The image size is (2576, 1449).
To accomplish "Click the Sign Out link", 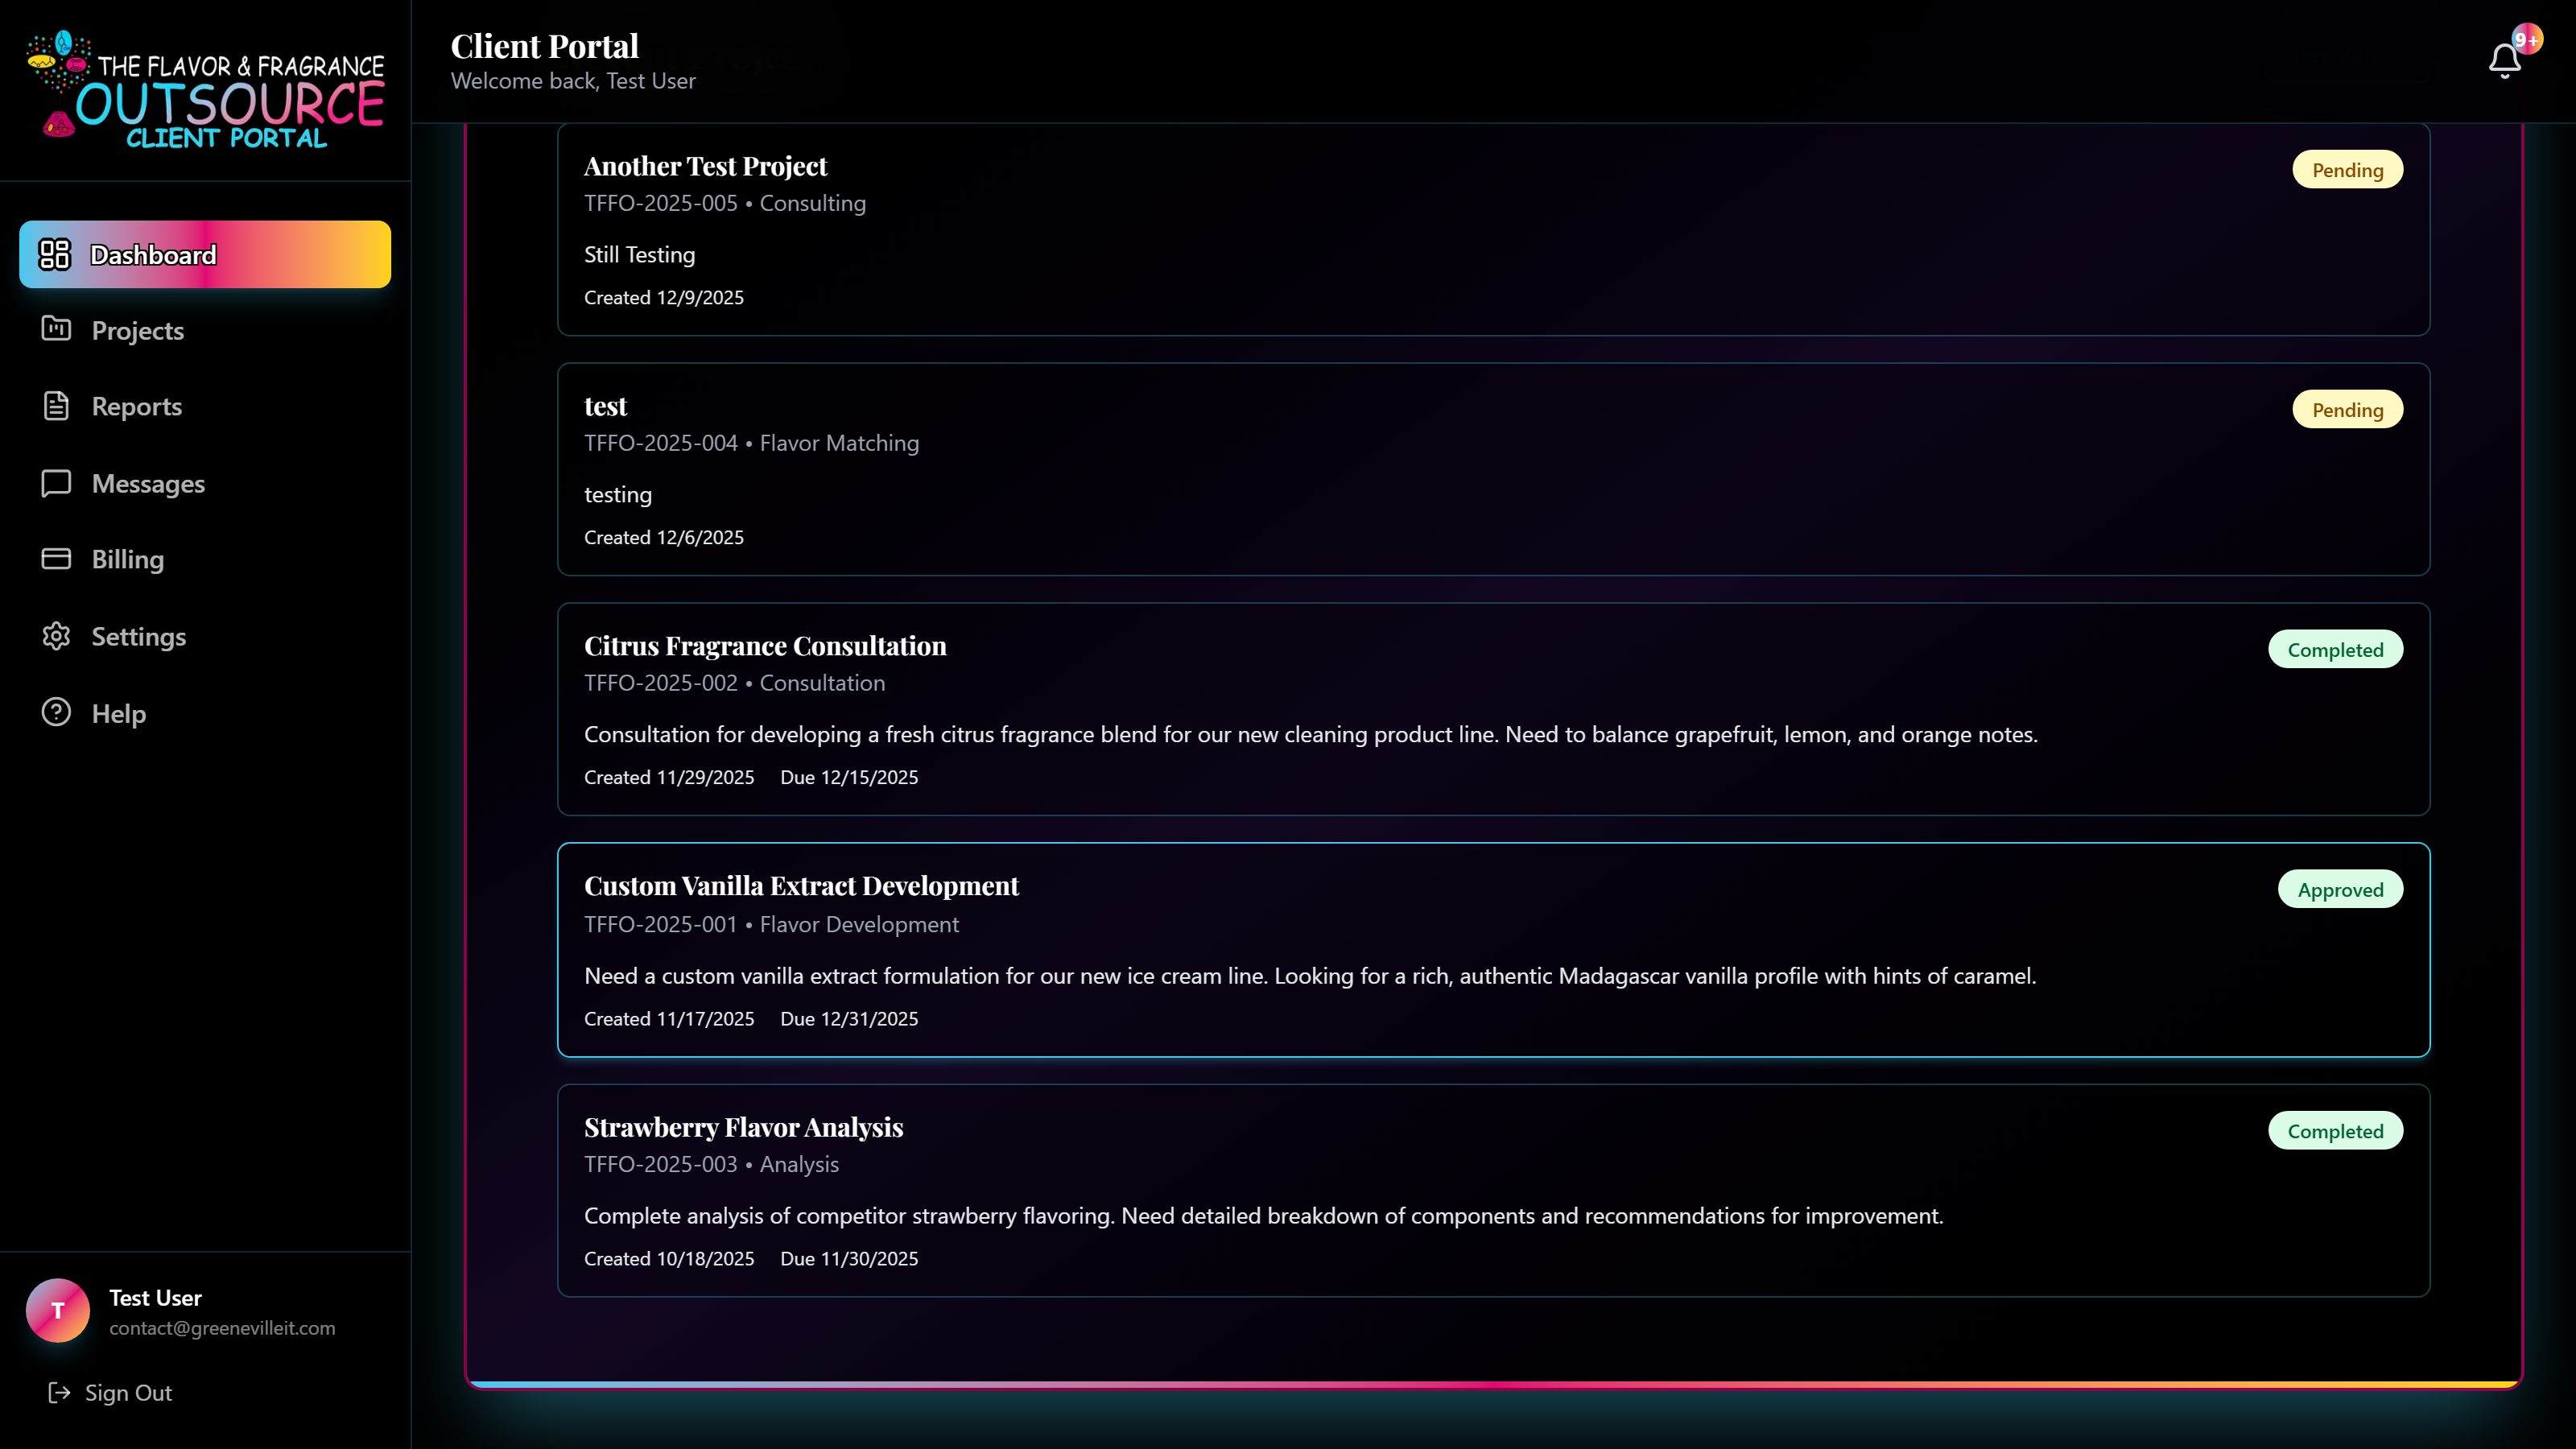I will pyautogui.click(x=127, y=1392).
